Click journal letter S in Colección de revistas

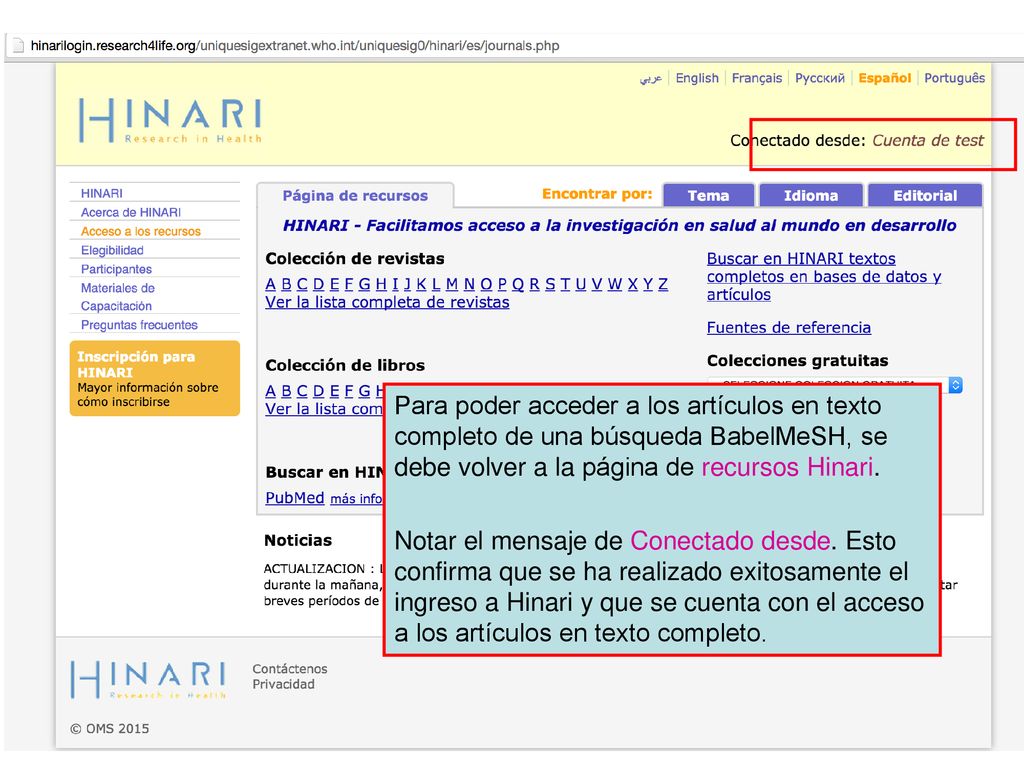coord(550,284)
